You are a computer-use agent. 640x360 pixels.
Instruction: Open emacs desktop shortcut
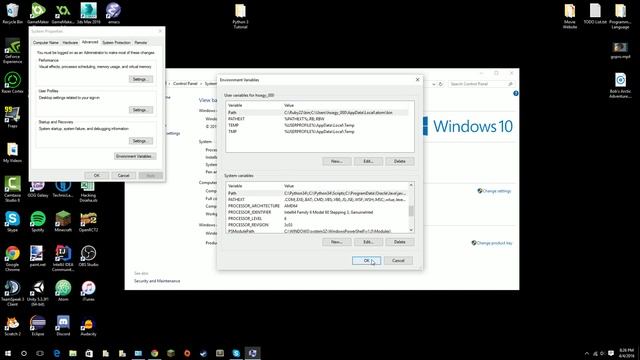coord(113,13)
